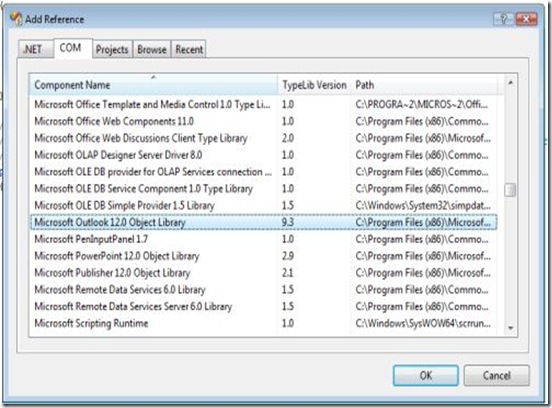Click the help question mark button
Image resolution: width=552 pixels, height=408 pixels.
pos(504,19)
